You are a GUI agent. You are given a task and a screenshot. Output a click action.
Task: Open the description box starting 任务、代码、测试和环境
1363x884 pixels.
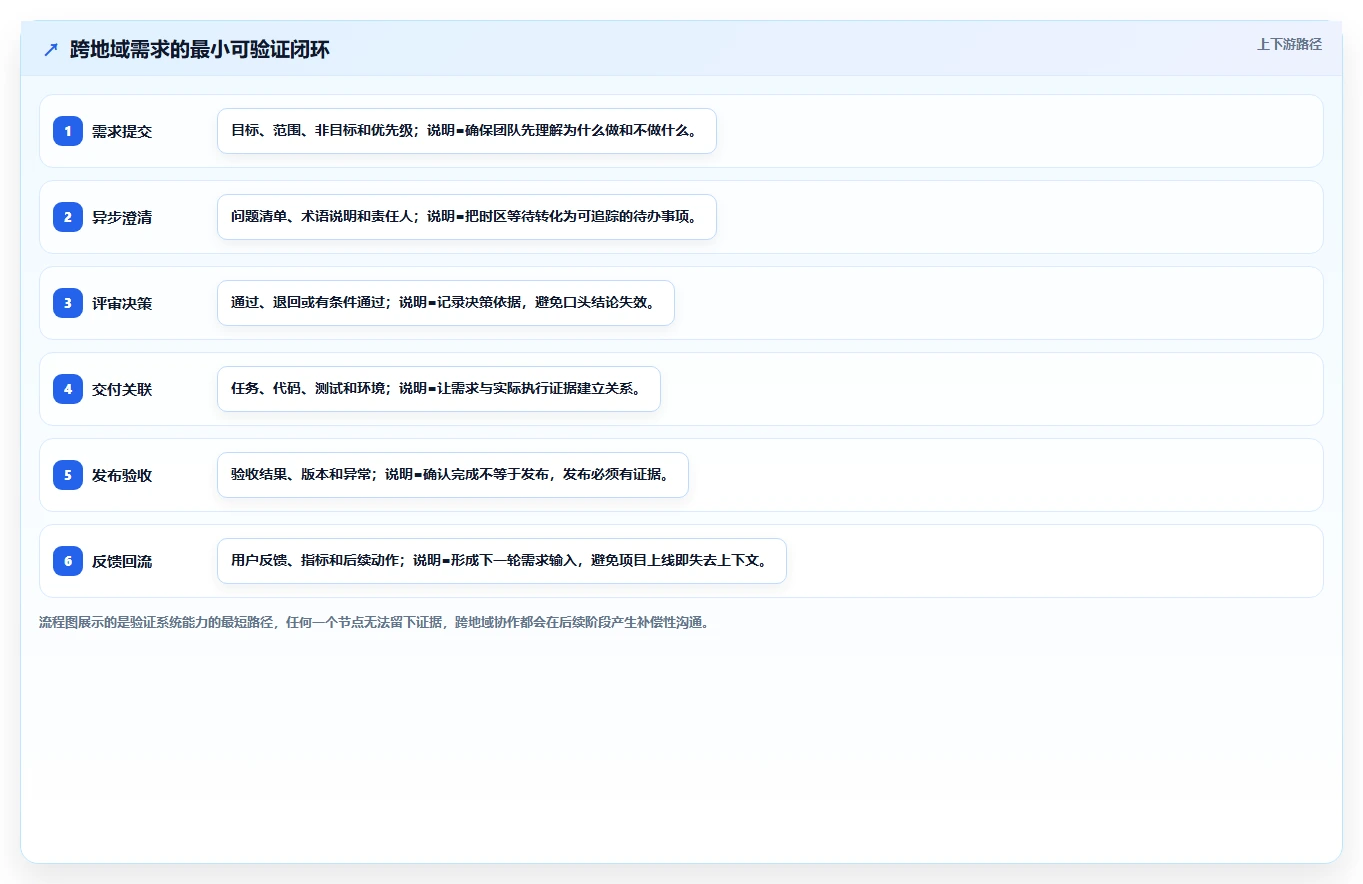coord(439,389)
